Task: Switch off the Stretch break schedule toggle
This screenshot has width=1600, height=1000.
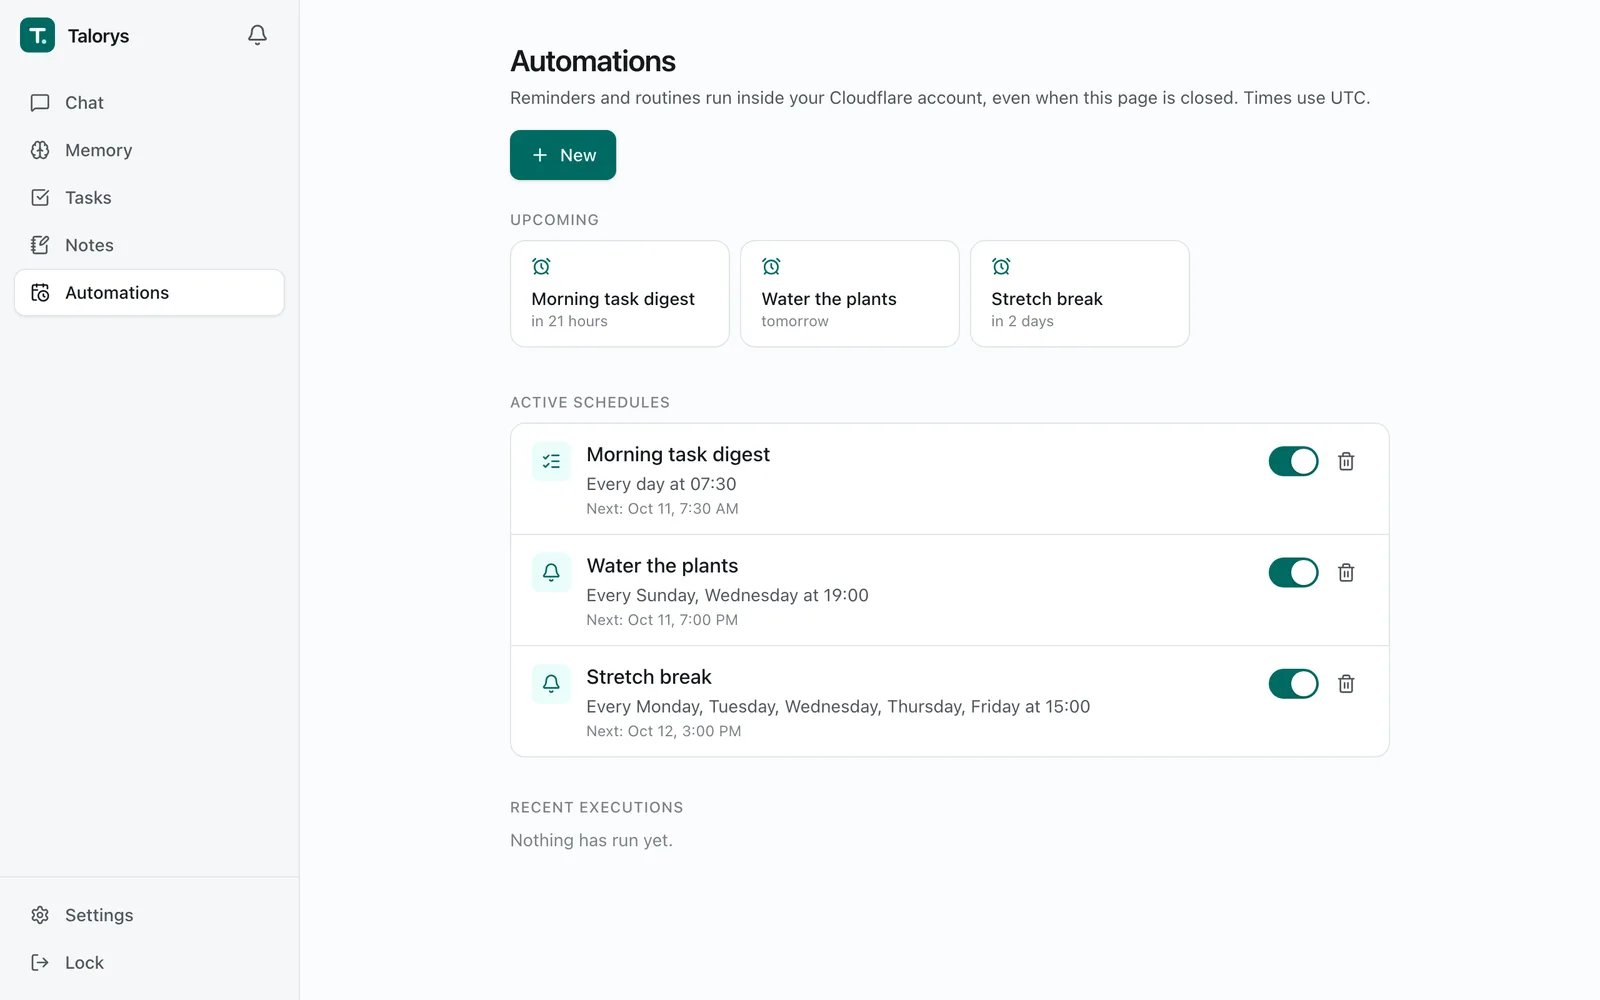Action: tap(1294, 683)
